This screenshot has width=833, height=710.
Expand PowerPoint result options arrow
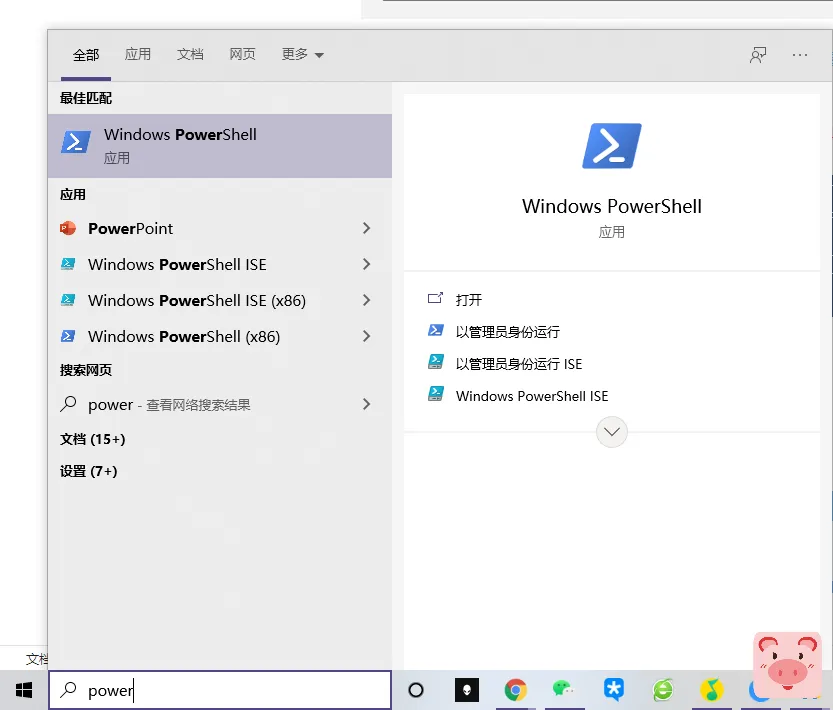pyautogui.click(x=366, y=229)
